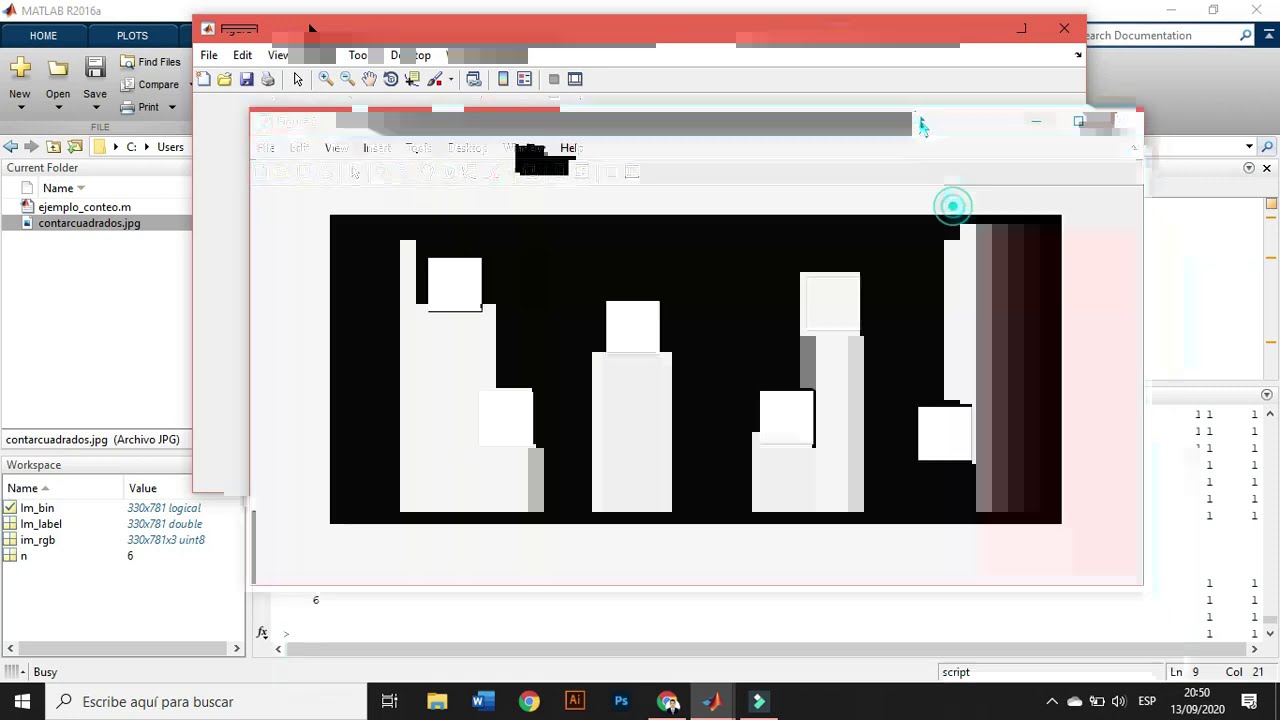The height and width of the screenshot is (720, 1280).
Task: Select the Pan hand tool
Action: coord(369,79)
